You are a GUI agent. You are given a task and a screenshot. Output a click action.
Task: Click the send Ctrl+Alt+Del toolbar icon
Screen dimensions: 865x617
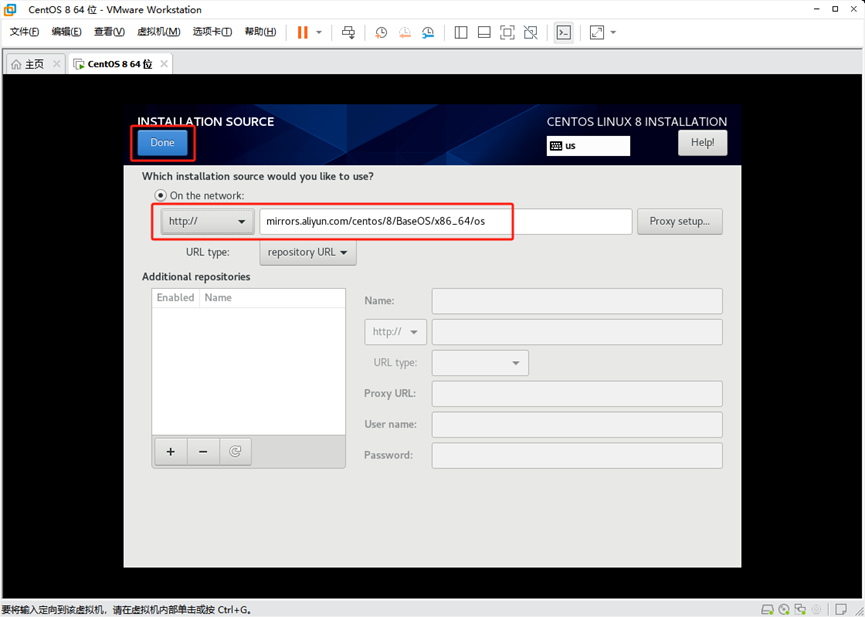[348, 33]
